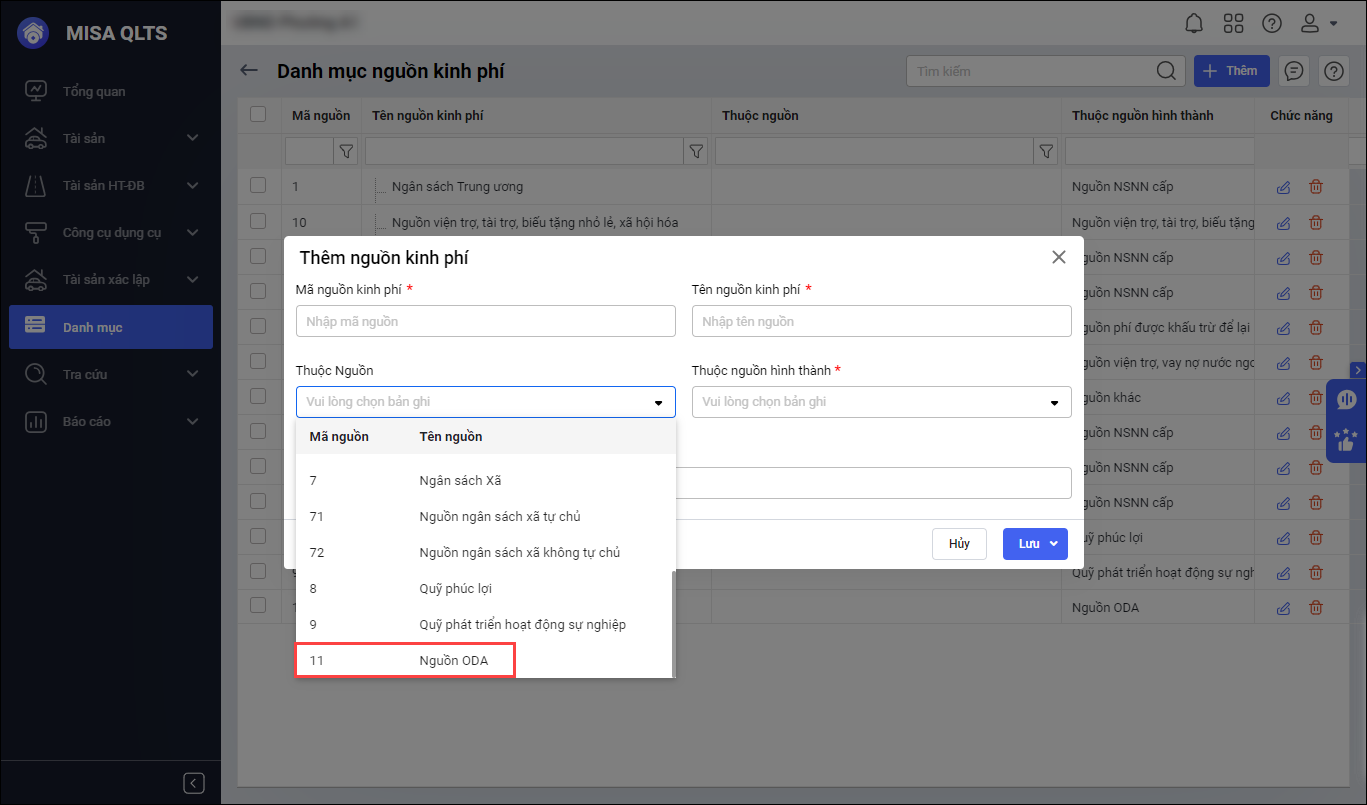
Task: Check the checkbox for row with code 1
Action: [258, 185]
